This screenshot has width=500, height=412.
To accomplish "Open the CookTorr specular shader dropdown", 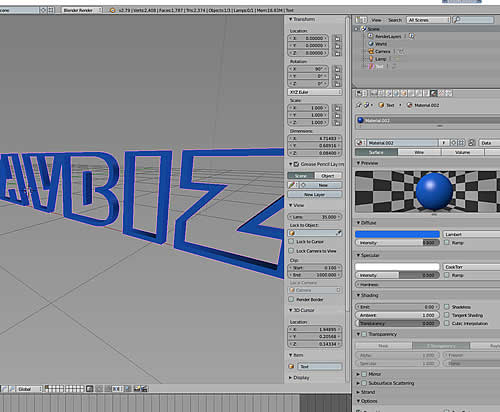I will 471,267.
